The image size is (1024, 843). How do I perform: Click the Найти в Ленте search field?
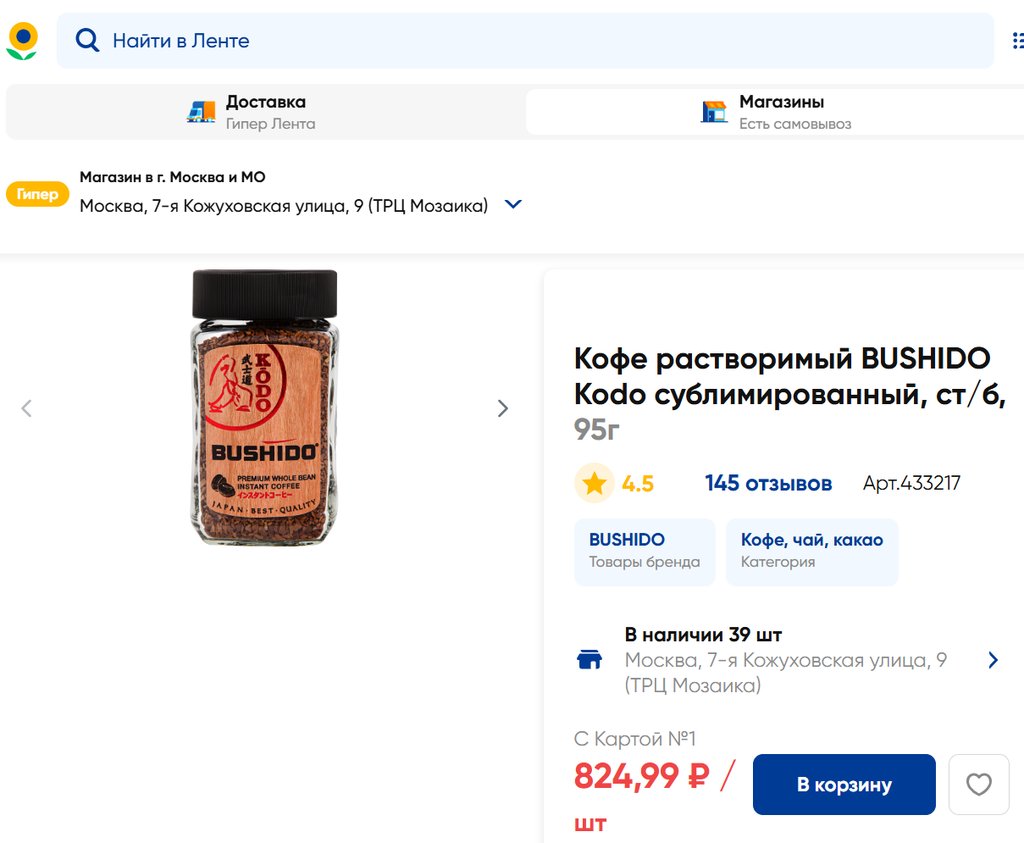click(540, 41)
